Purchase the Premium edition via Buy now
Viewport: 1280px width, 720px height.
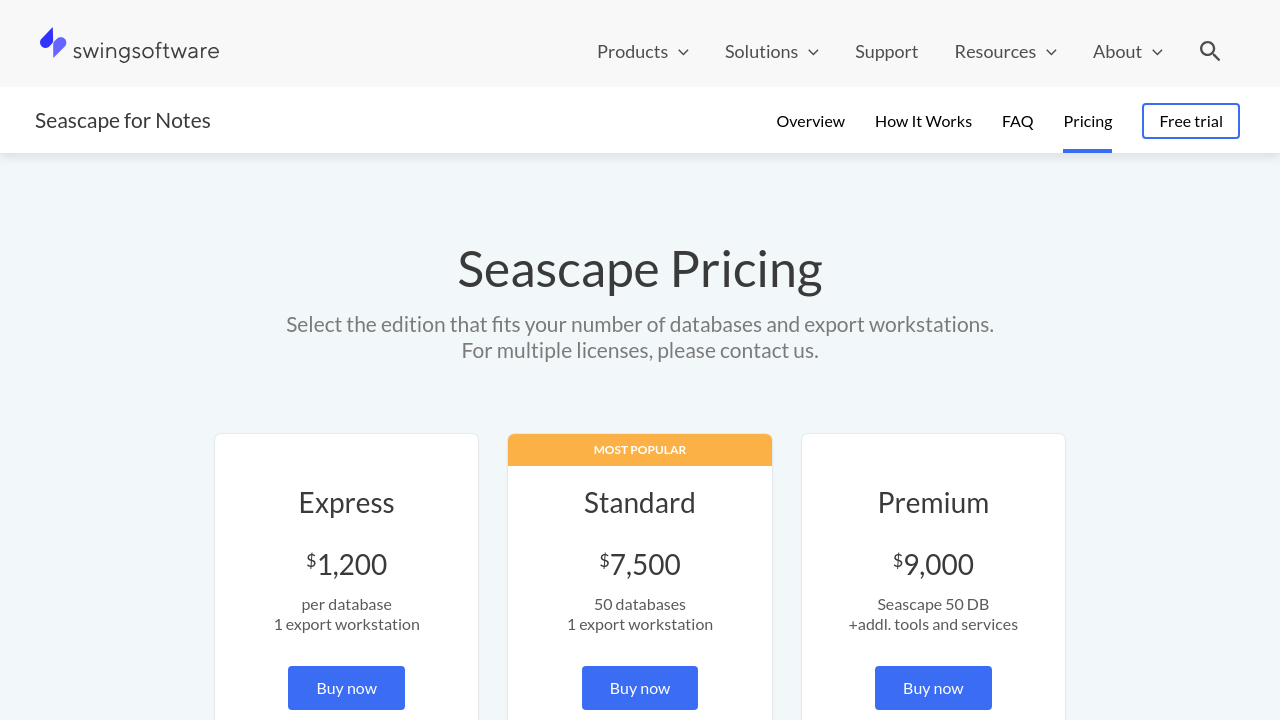pyautogui.click(x=933, y=688)
